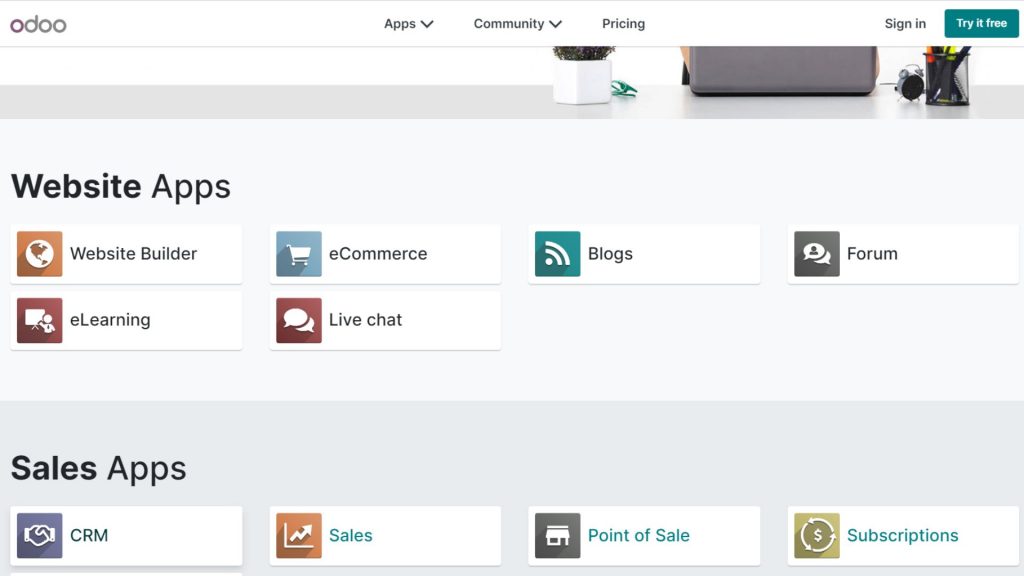The image size is (1024, 576).
Task: Click the CRM handshake icon
Action: 40,536
